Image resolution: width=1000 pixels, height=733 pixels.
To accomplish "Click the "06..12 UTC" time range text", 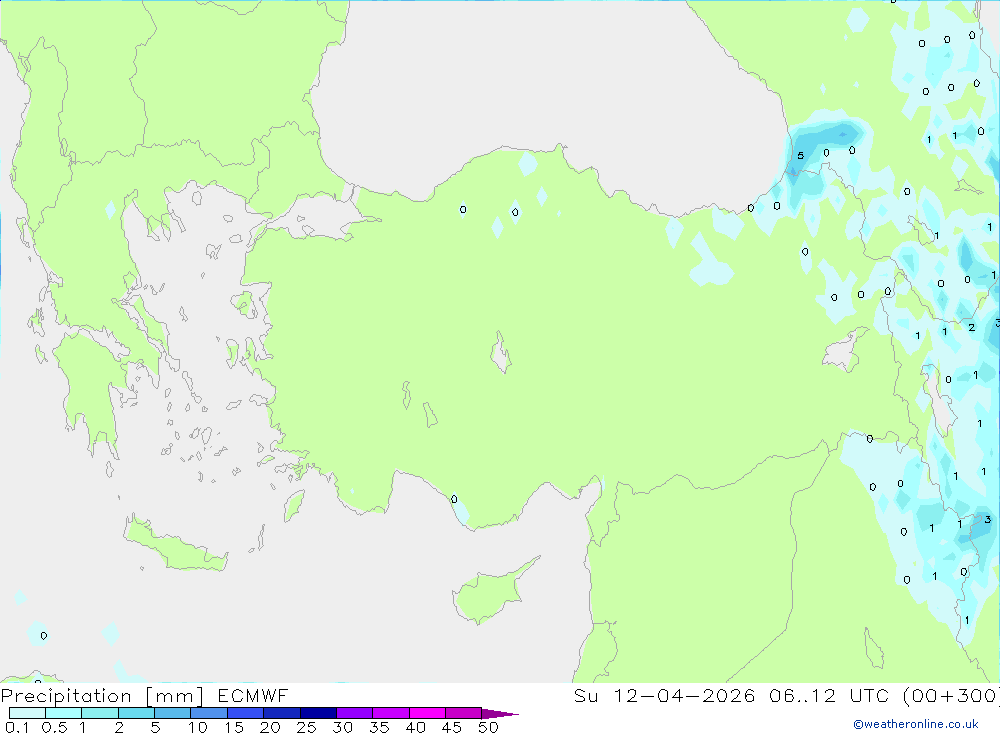I will 829,695.
